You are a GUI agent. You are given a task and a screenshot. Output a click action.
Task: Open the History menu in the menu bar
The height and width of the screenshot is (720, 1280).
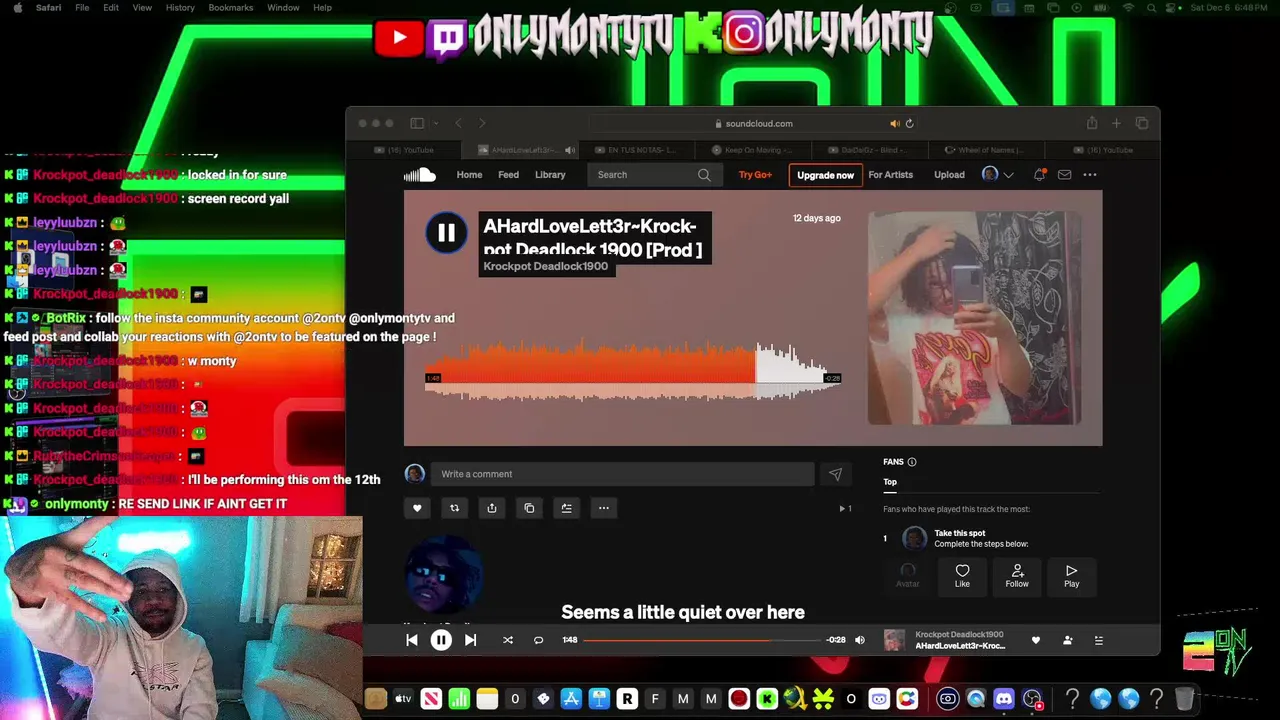coord(180,7)
